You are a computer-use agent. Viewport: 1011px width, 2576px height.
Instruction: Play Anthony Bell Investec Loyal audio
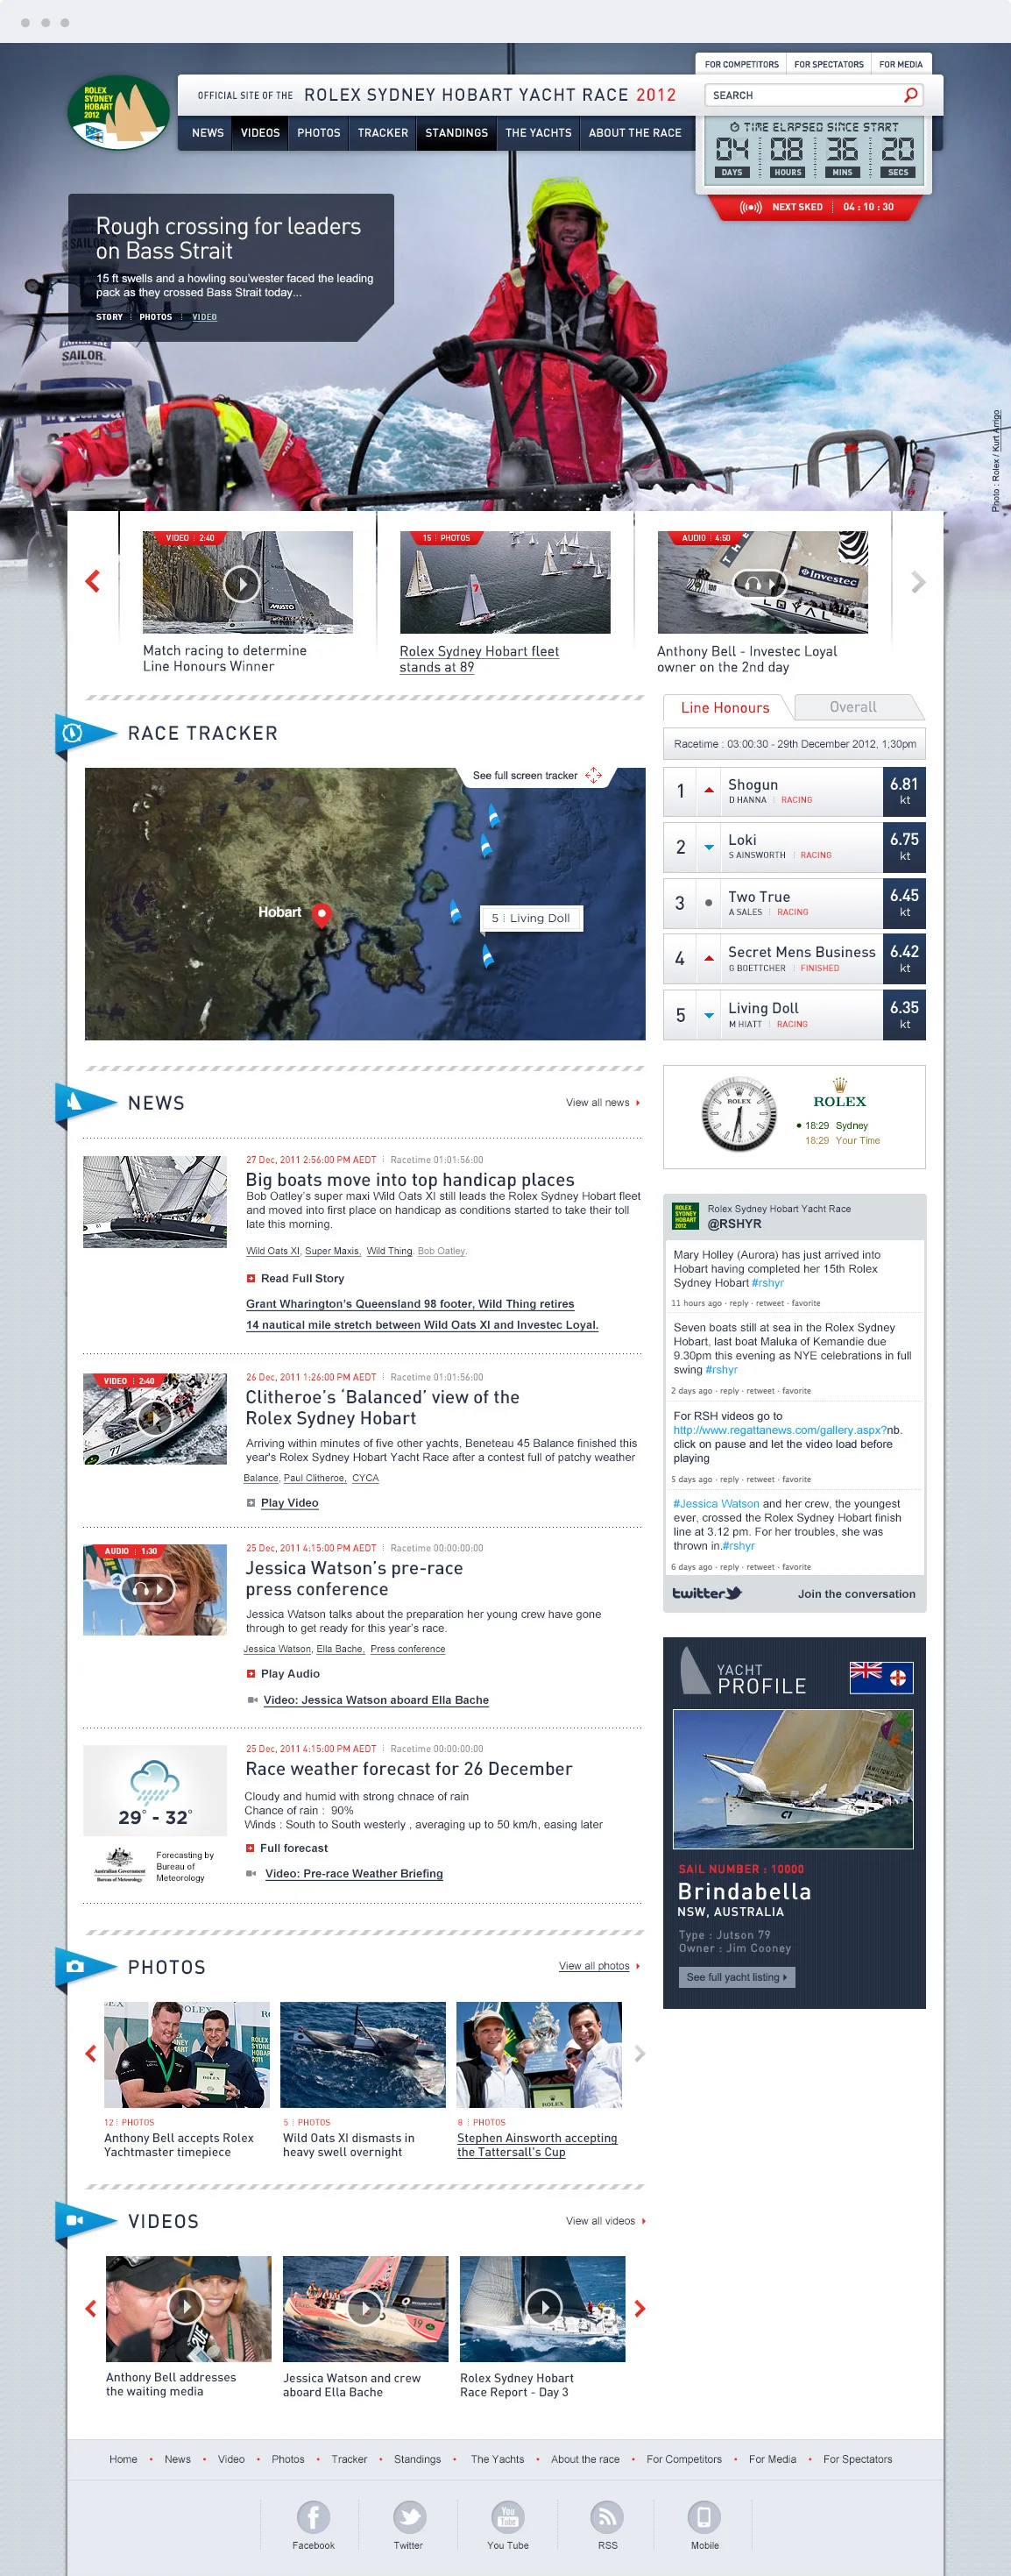coord(760,583)
